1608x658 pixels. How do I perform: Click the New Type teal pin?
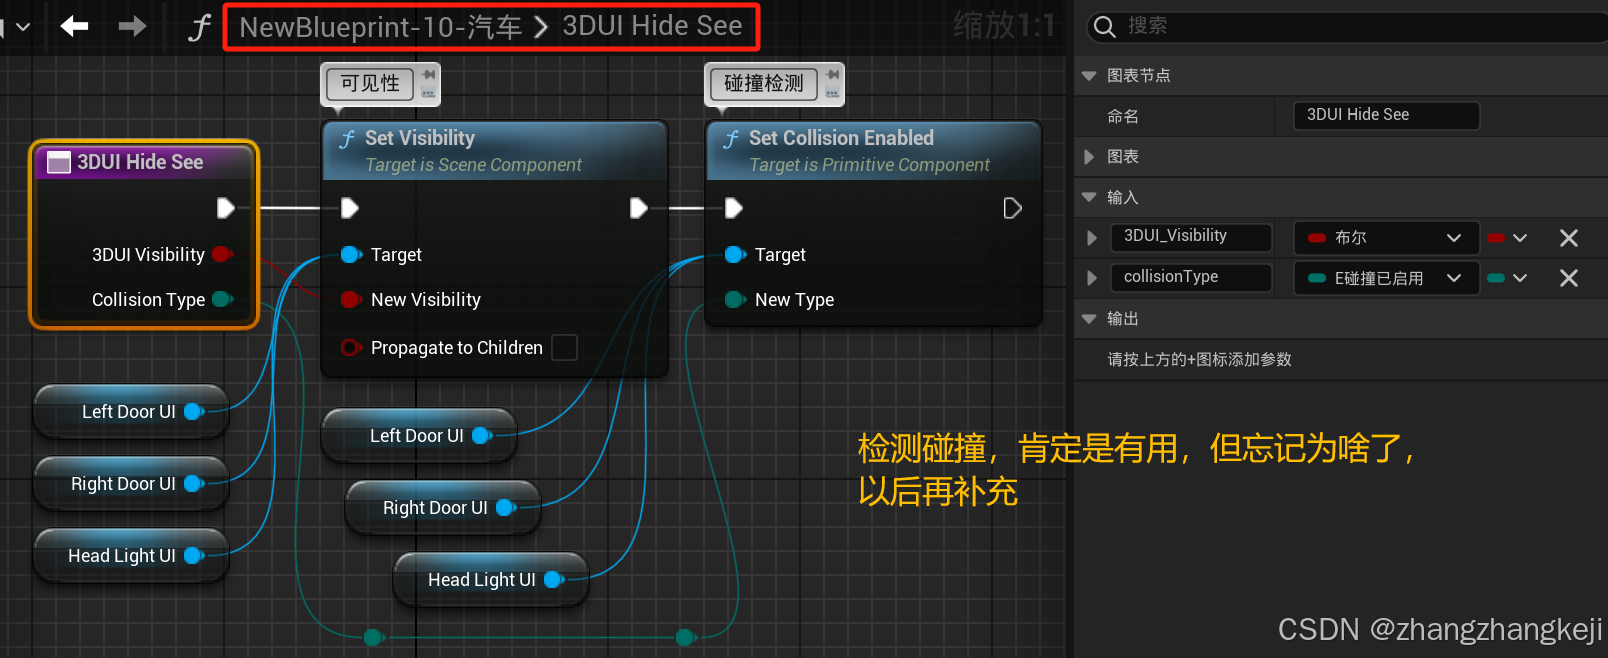coord(735,300)
